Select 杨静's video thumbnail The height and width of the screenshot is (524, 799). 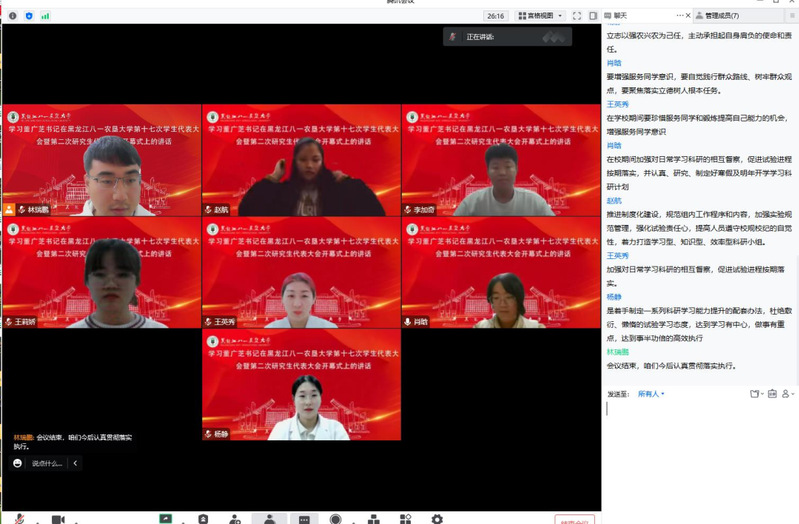[x=301, y=385]
